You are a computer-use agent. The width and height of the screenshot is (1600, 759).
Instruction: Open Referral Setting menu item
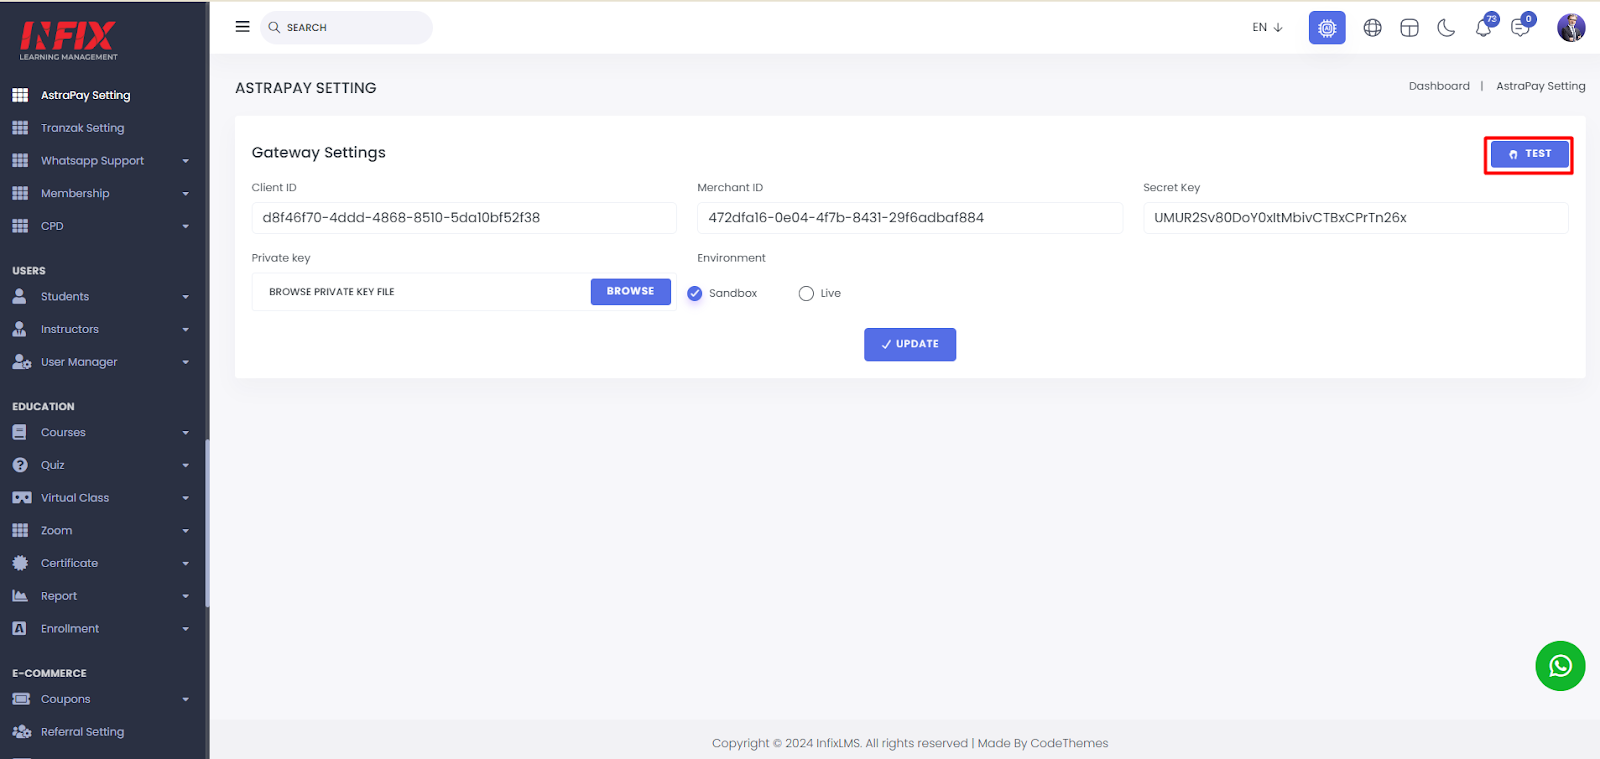coord(82,732)
